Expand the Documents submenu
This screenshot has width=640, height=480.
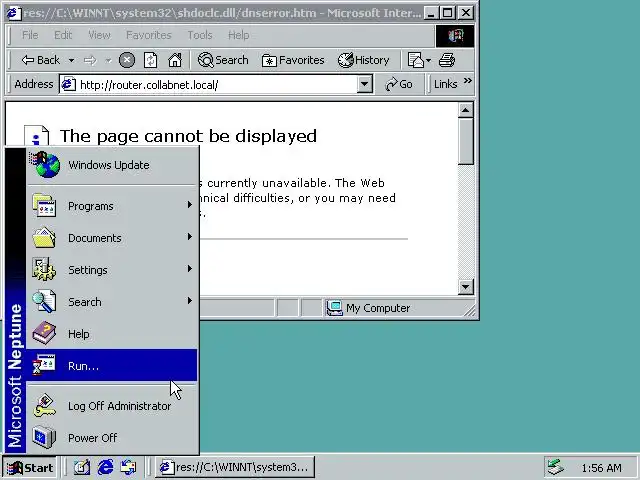coord(112,238)
